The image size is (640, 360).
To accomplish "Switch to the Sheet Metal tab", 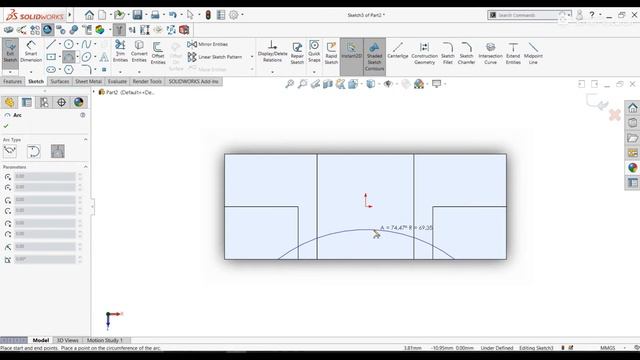I will pyautogui.click(x=89, y=82).
